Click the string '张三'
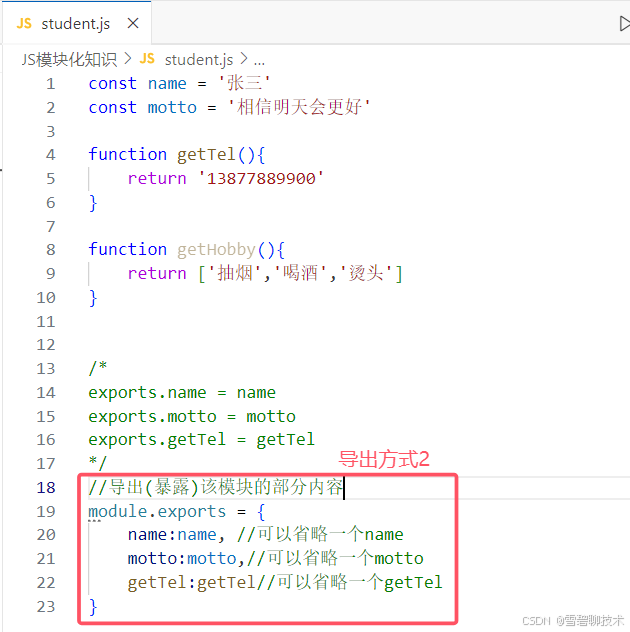The image size is (630, 632). (x=244, y=83)
